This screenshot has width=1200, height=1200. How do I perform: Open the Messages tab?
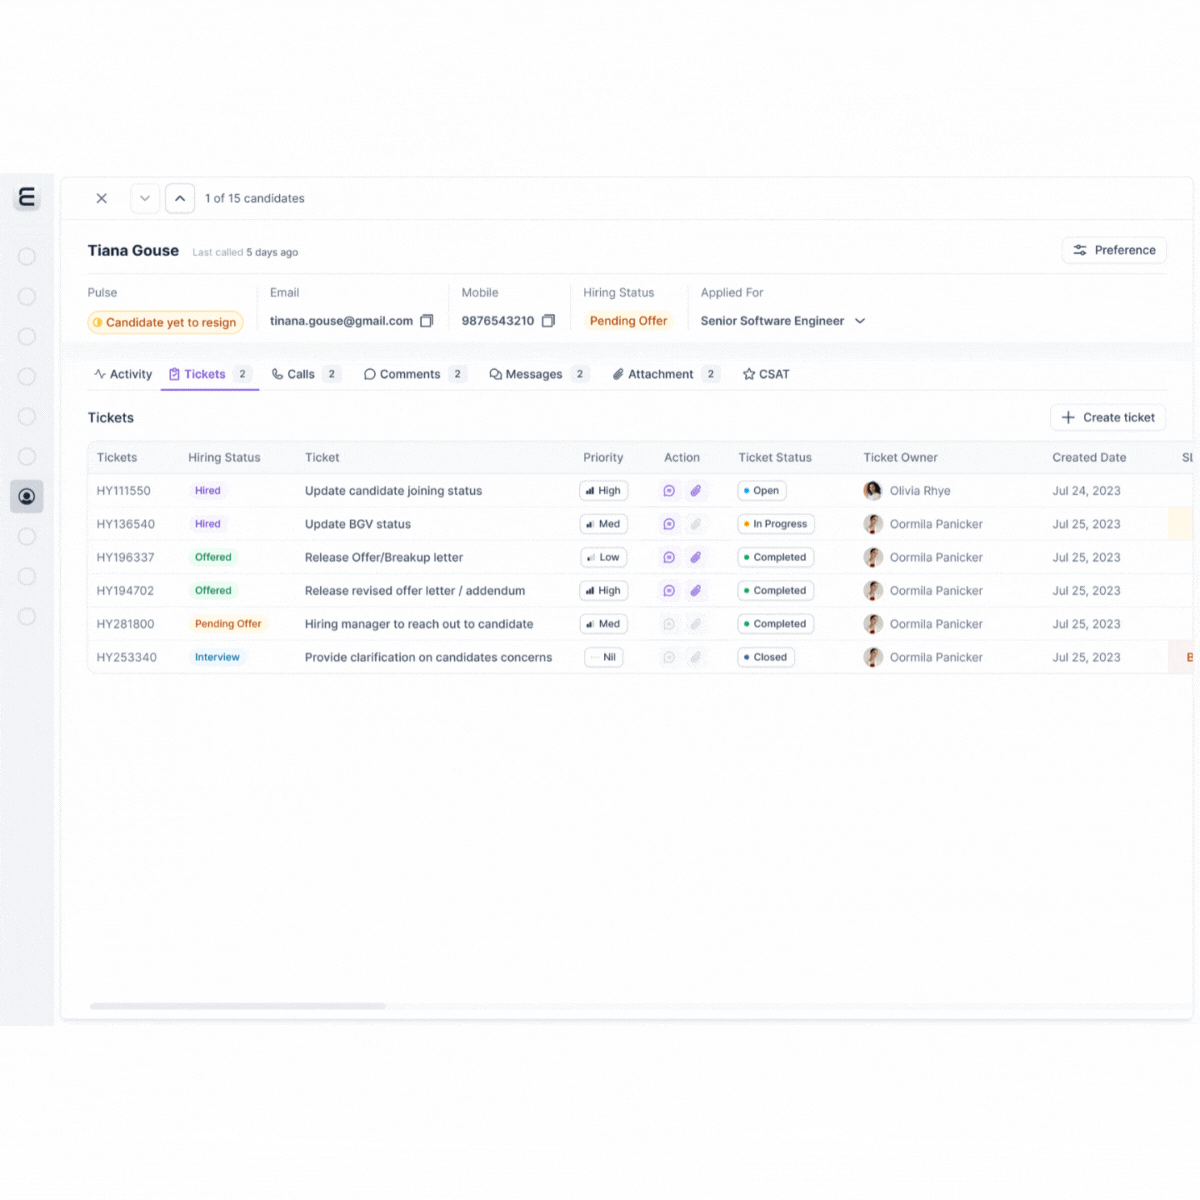click(533, 374)
